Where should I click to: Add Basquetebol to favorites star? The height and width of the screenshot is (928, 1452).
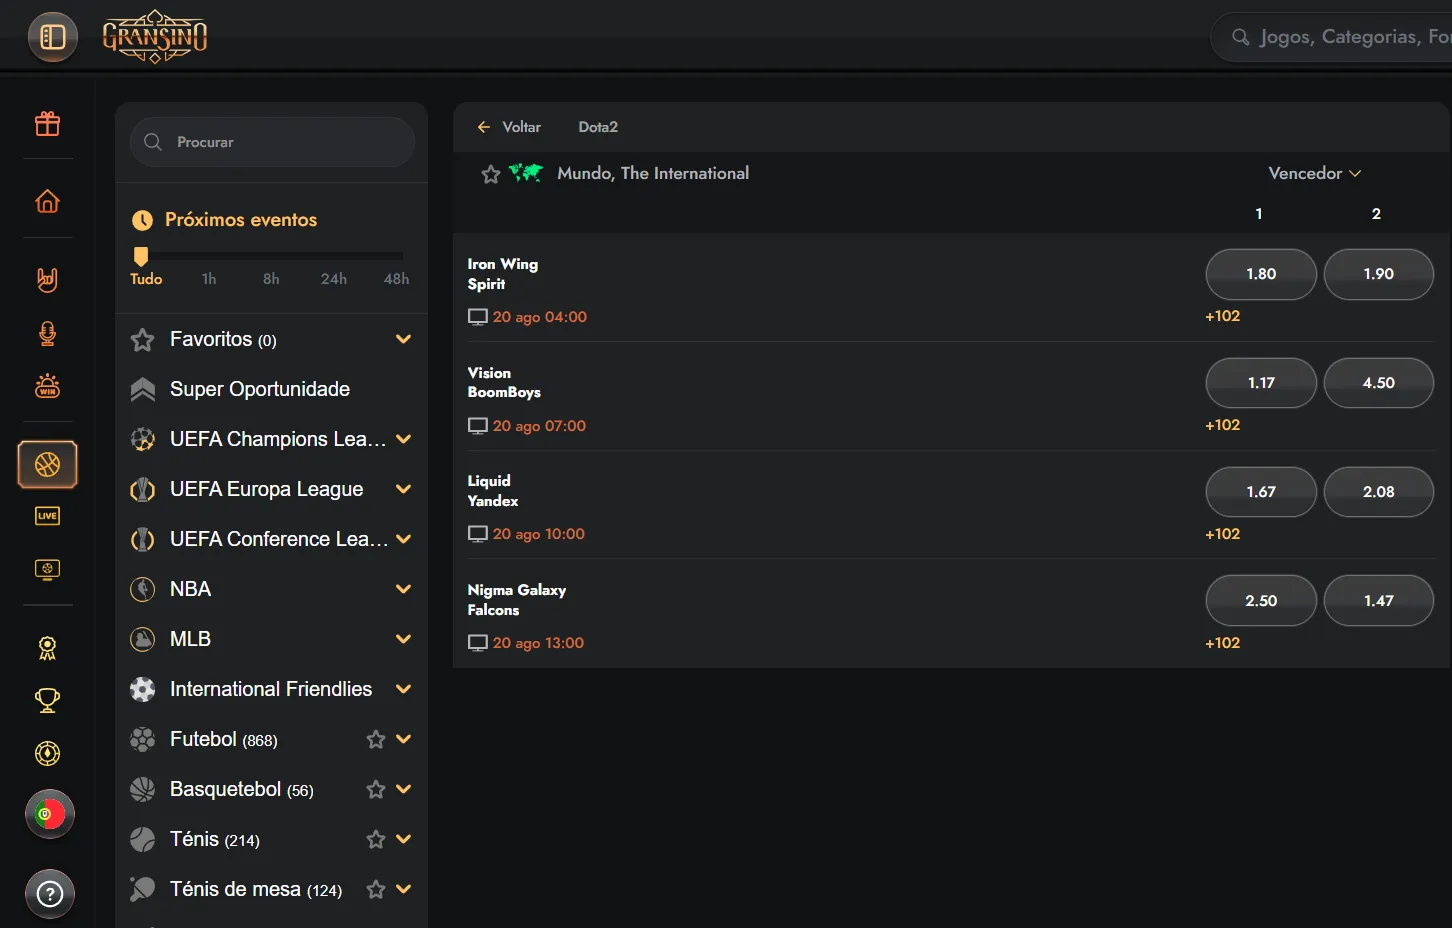(x=376, y=789)
